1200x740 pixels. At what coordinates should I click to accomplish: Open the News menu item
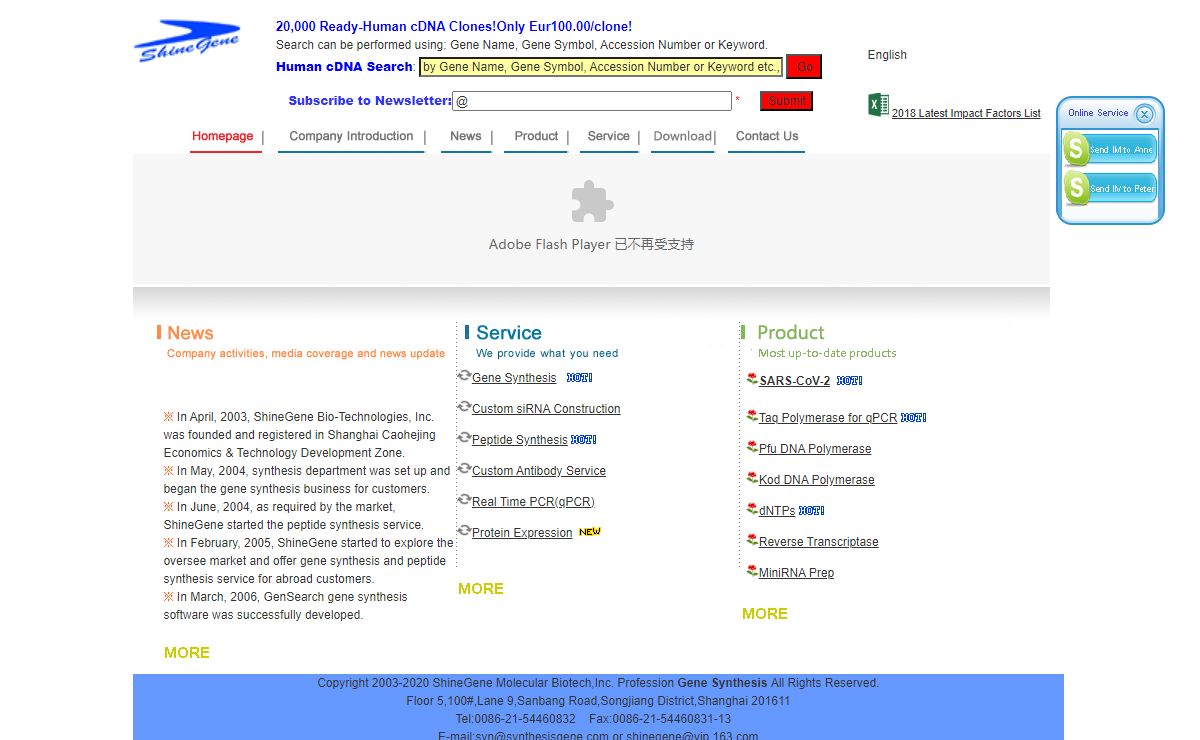pyautogui.click(x=466, y=136)
